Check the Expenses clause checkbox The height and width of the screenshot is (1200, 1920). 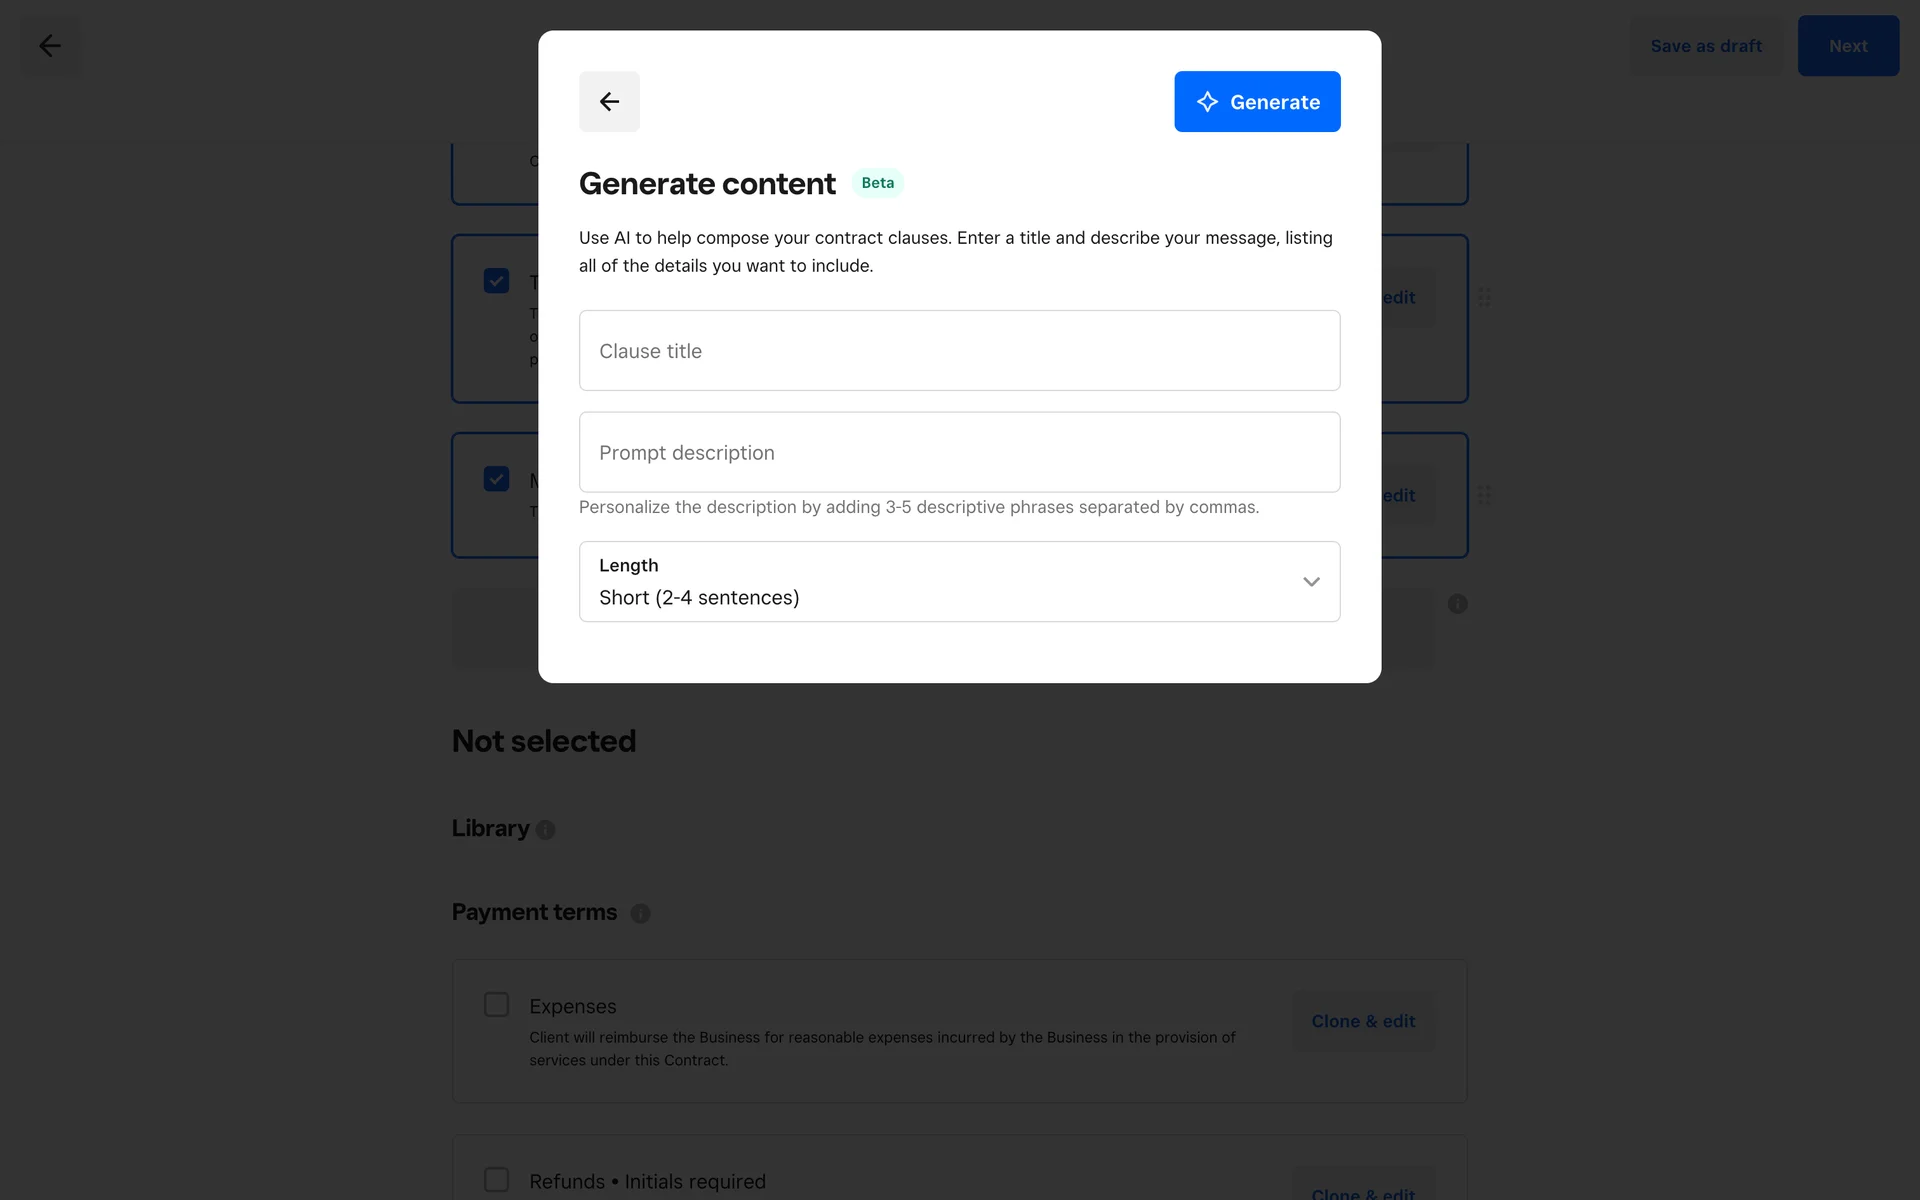click(496, 1004)
